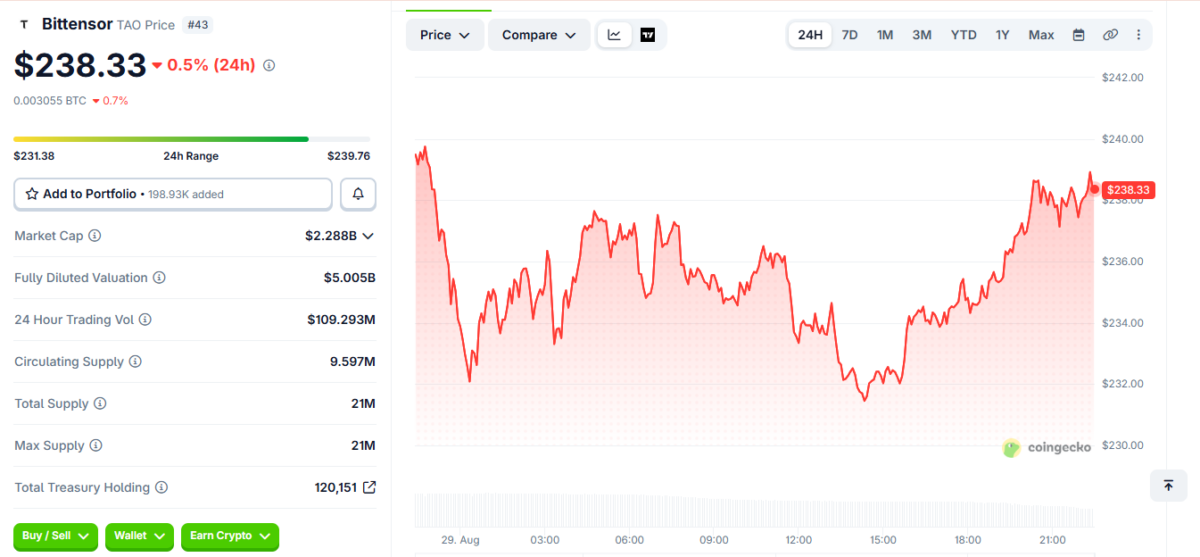Enable price alerts with the bell icon
Viewport: 1200px width, 557px height.
point(358,194)
